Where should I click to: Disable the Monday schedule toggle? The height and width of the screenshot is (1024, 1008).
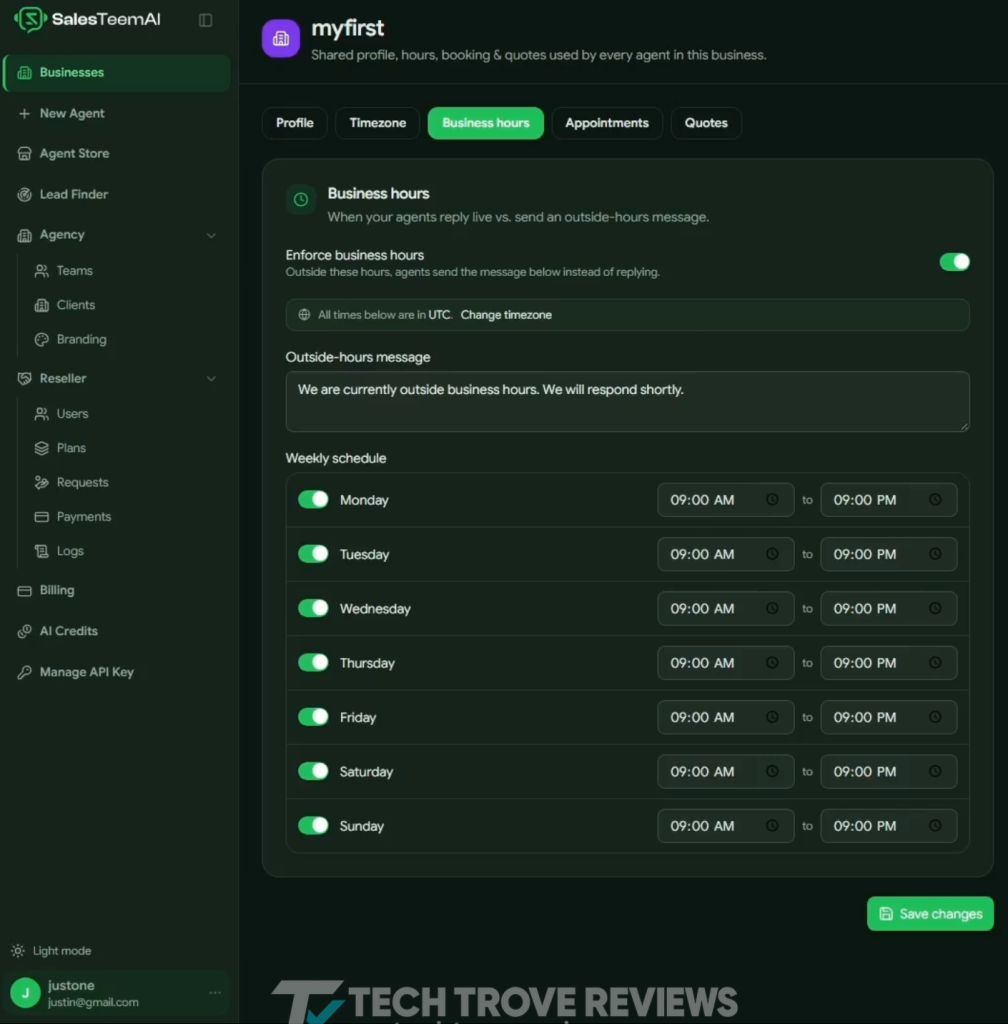313,500
